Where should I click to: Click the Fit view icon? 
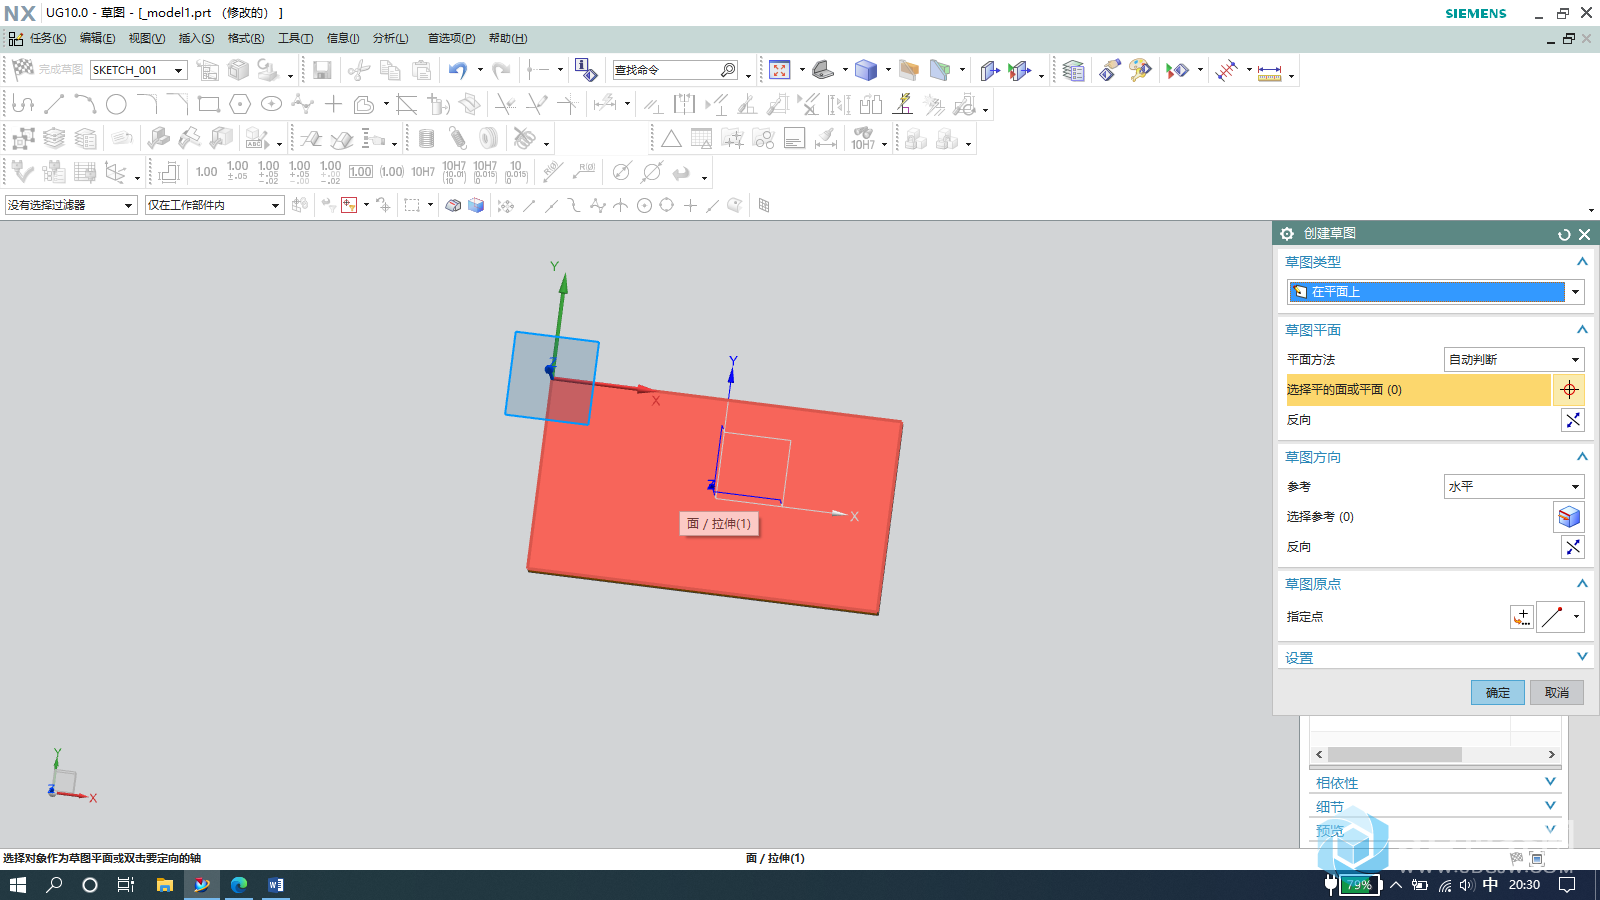click(780, 70)
